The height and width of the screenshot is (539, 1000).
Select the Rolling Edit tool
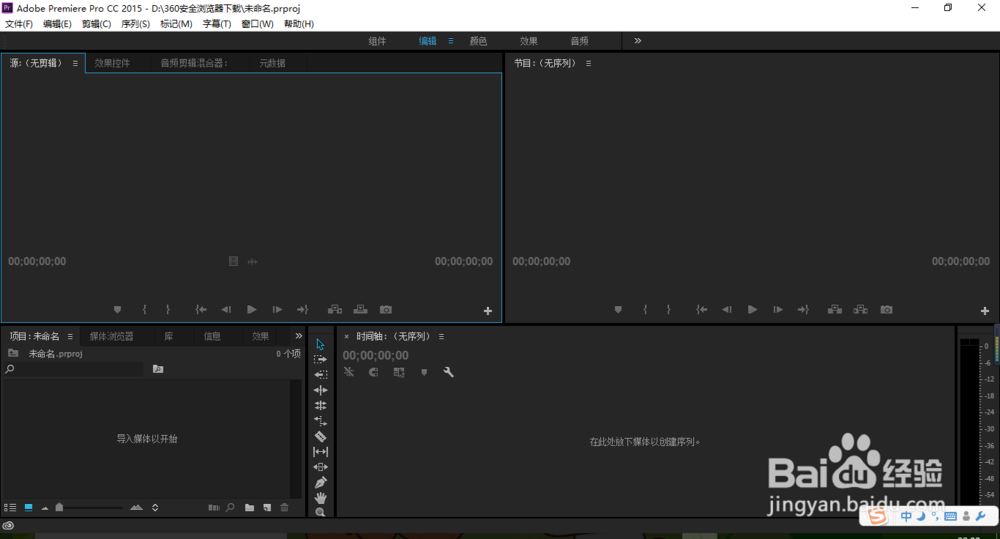[320, 405]
